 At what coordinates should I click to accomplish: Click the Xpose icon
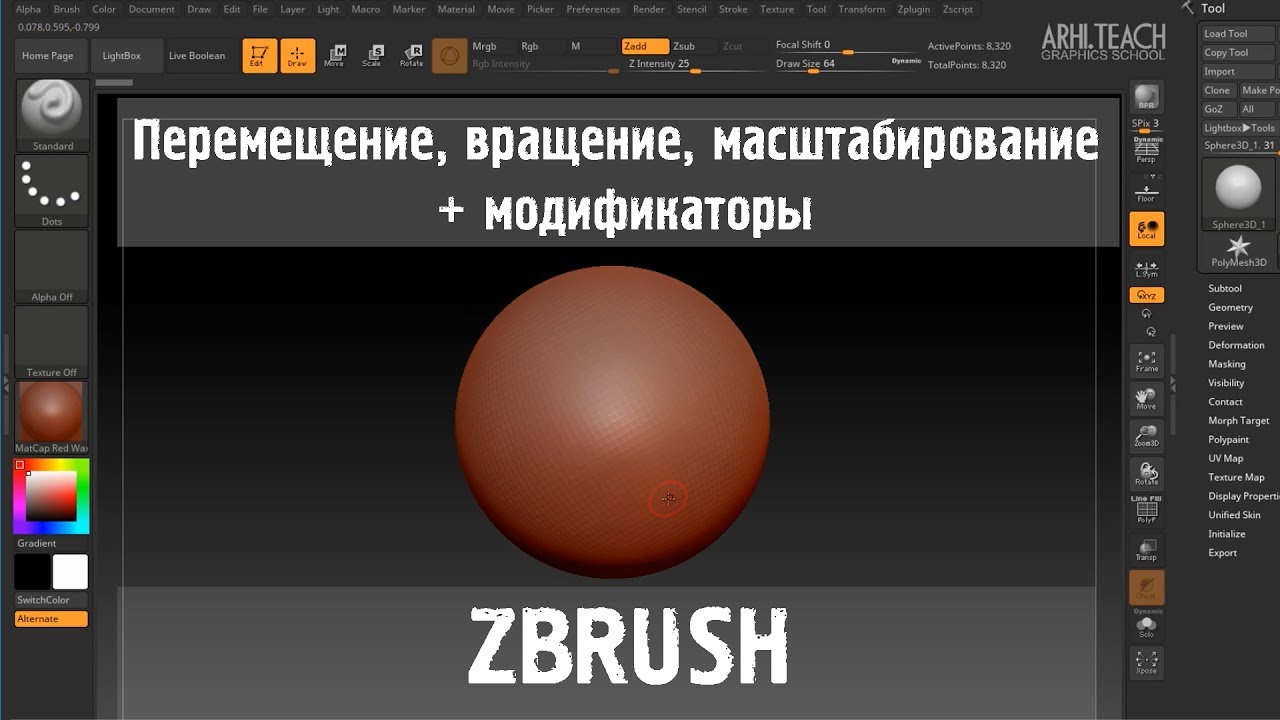(x=1146, y=662)
